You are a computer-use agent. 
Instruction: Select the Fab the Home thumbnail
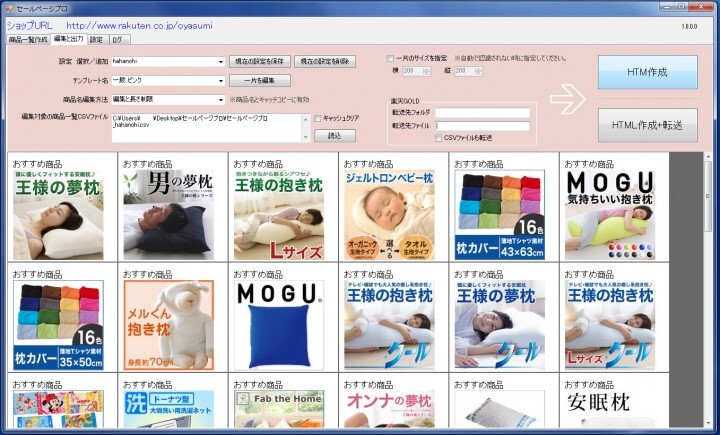point(279,409)
